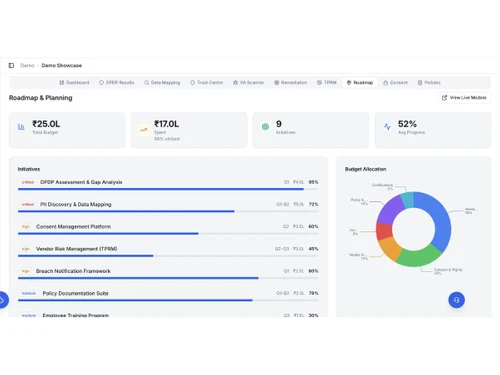Click the critical badge on DPDP Assessment
The height and width of the screenshot is (375, 500).
coord(28,182)
